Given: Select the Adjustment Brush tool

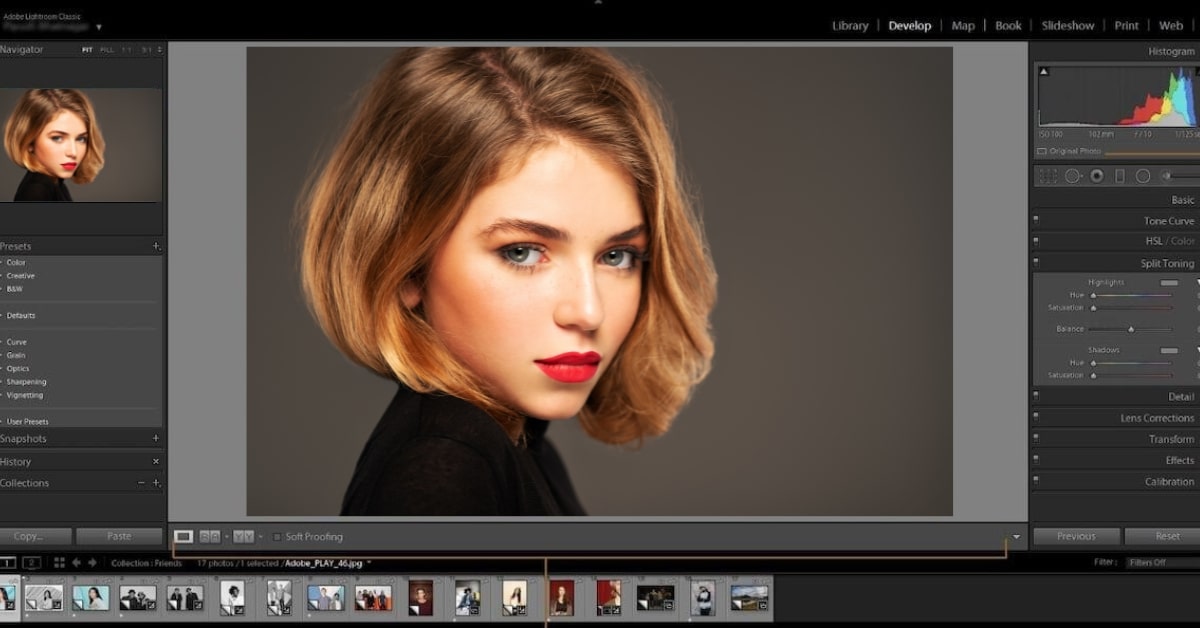Looking at the screenshot, I should coord(1180,176).
